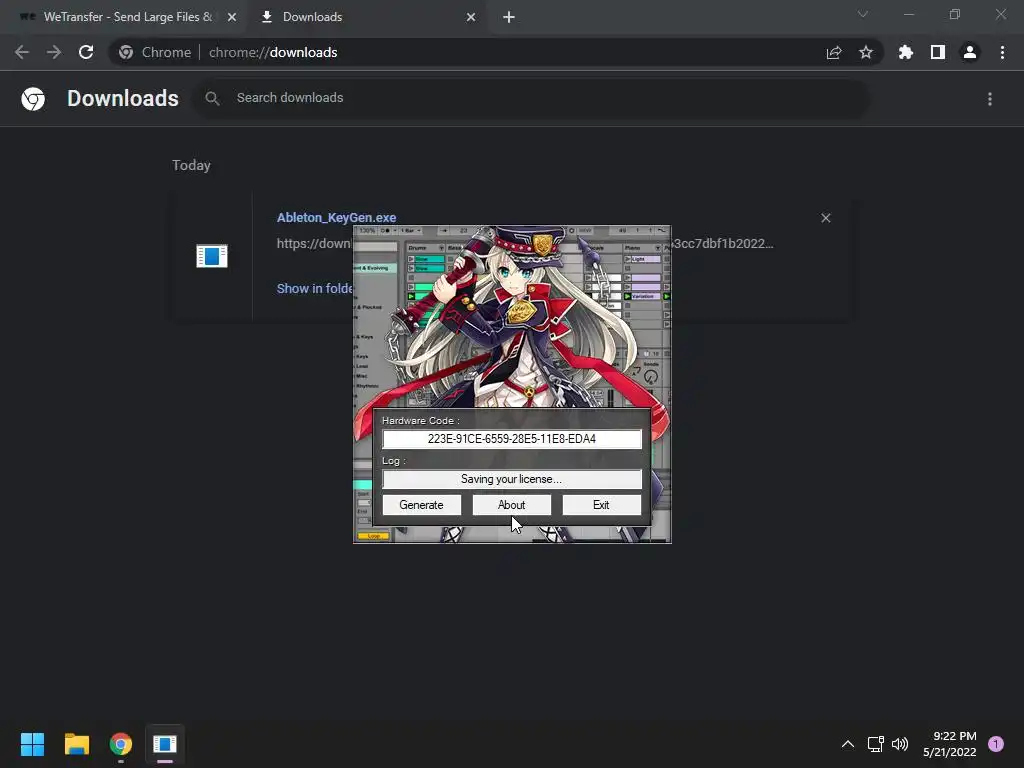
Task: Open a new browser tab
Action: (509, 18)
